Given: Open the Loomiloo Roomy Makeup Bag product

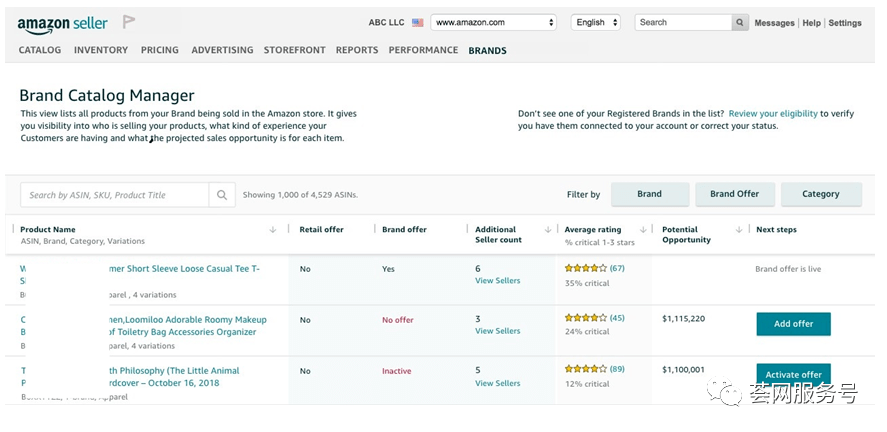Looking at the screenshot, I should [x=144, y=326].
